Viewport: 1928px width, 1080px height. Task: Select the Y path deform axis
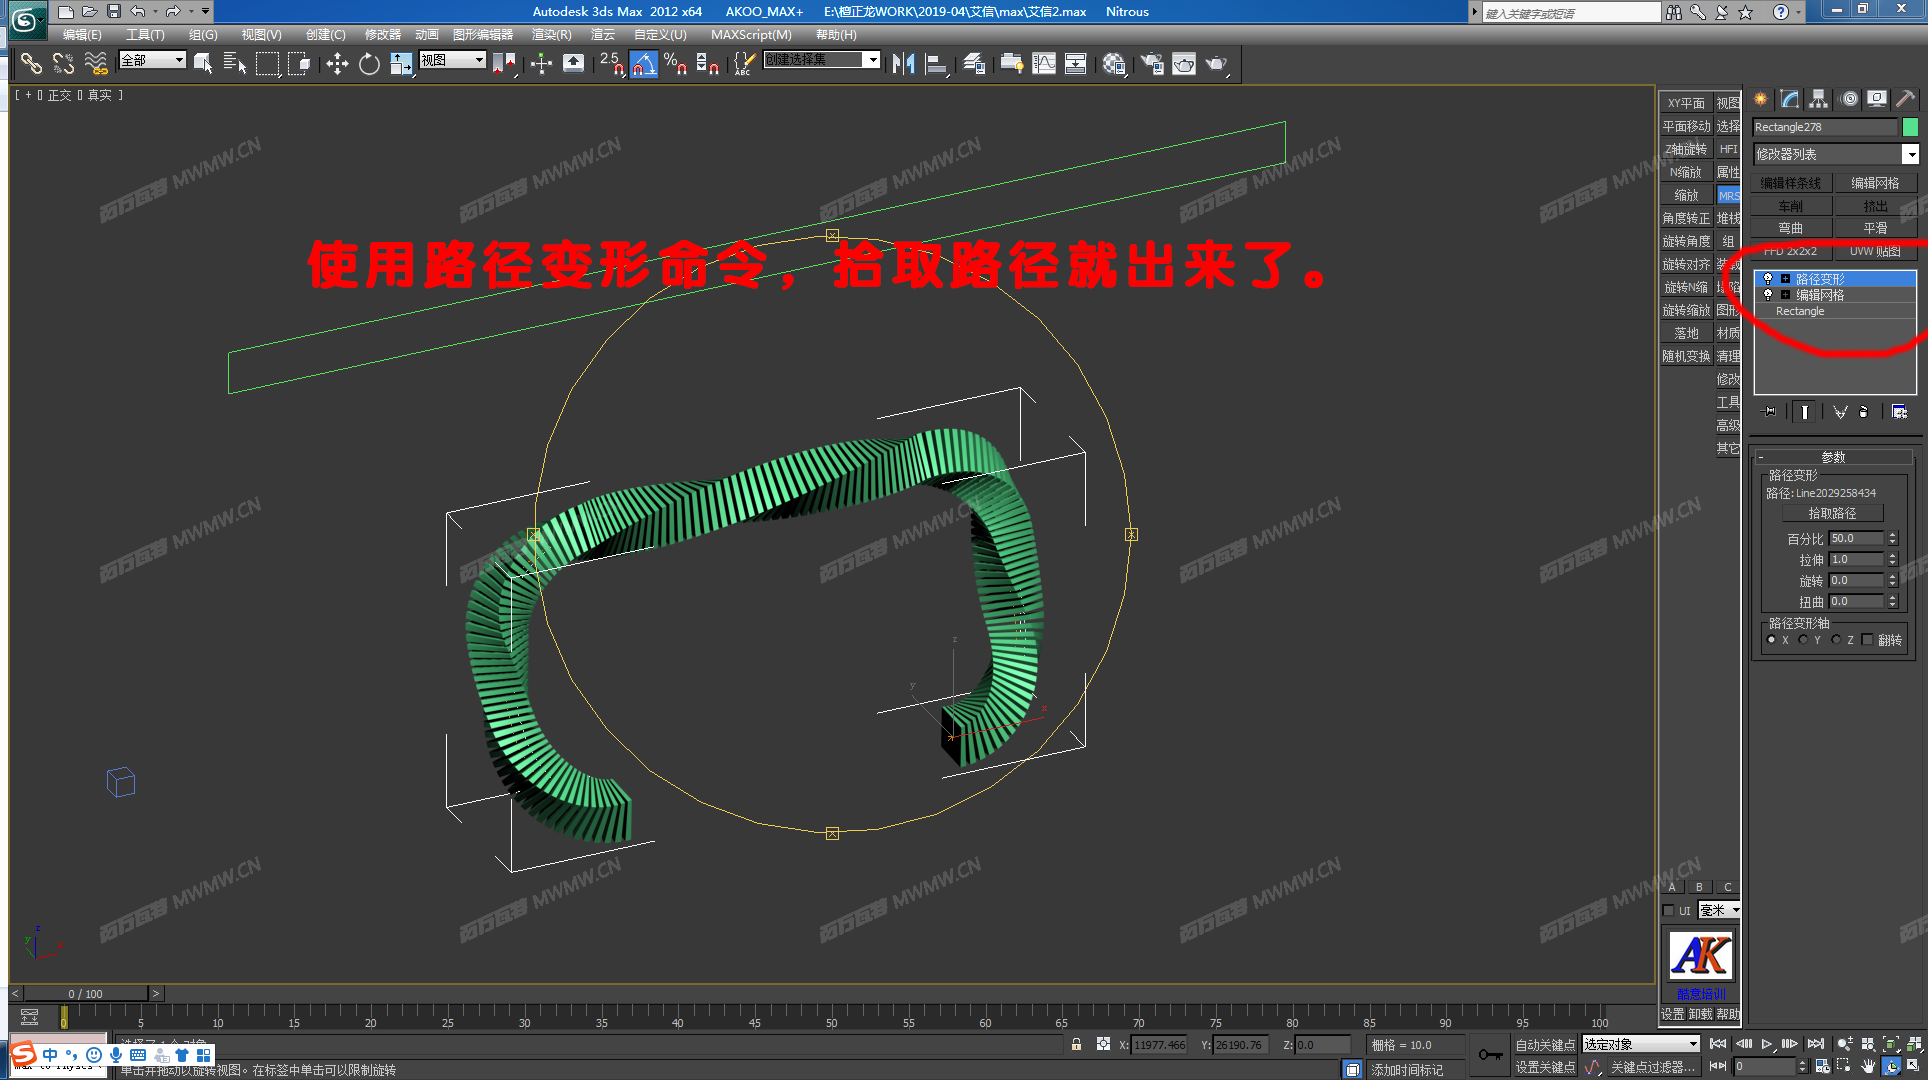click(1803, 640)
